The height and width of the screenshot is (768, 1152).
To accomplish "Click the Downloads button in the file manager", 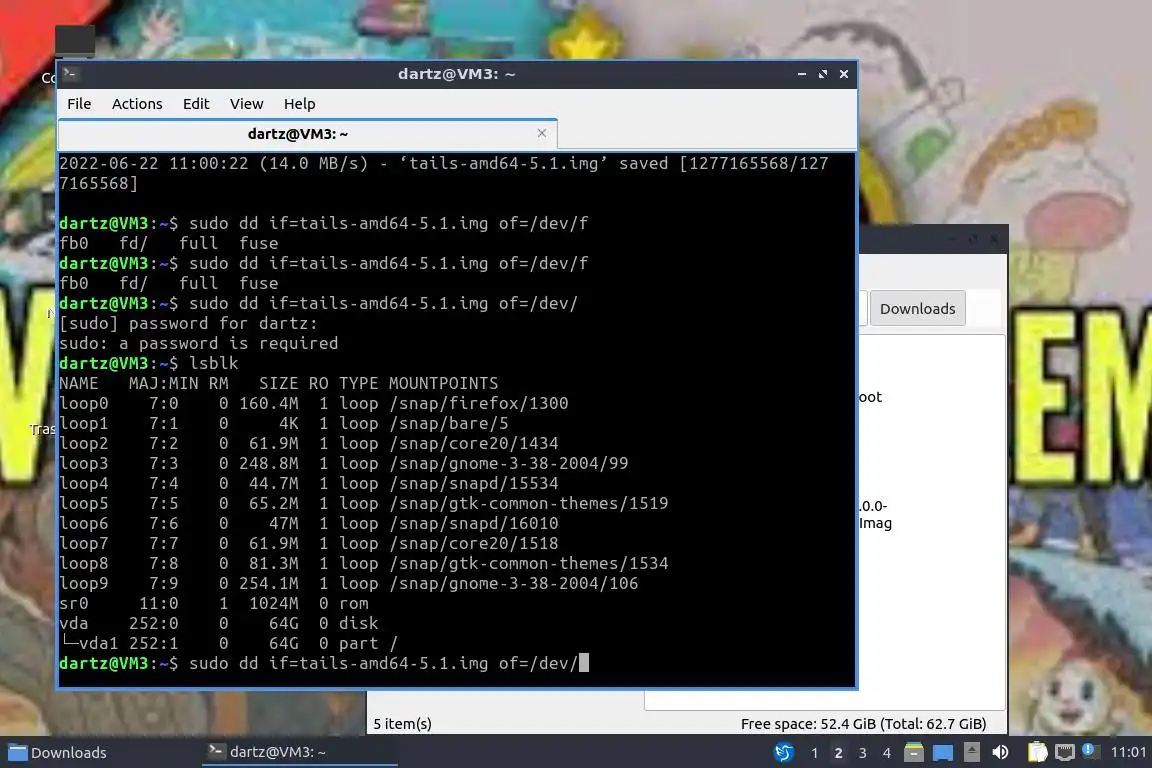I will (x=917, y=309).
